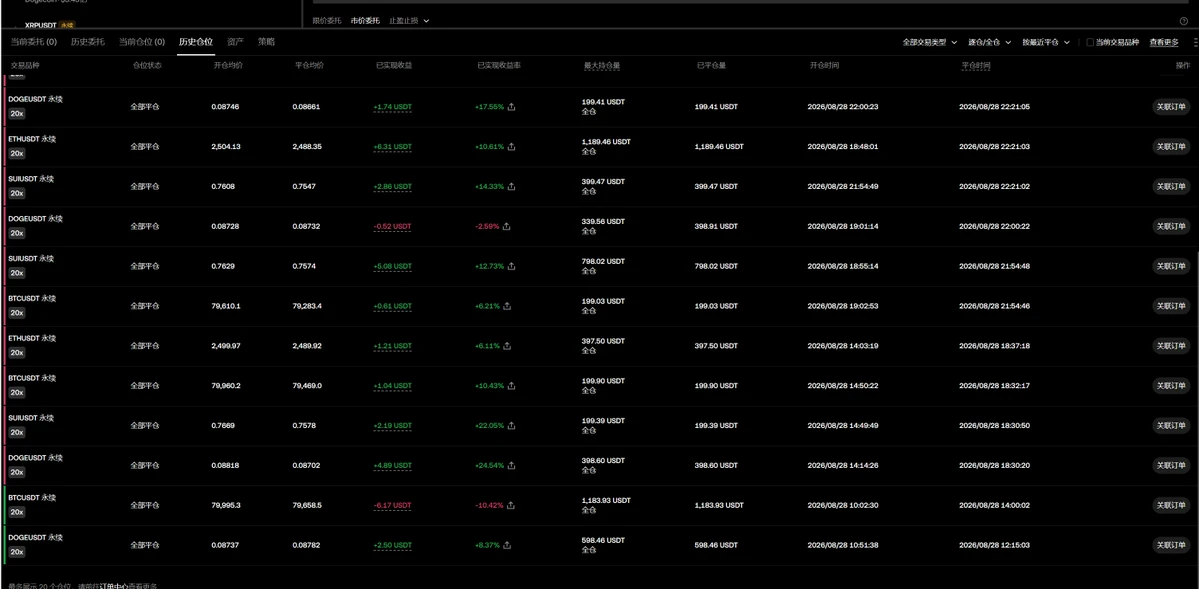This screenshot has width=1199, height=589.
Task: Share the -10.42% BTCUSDT loss
Action: (512, 505)
